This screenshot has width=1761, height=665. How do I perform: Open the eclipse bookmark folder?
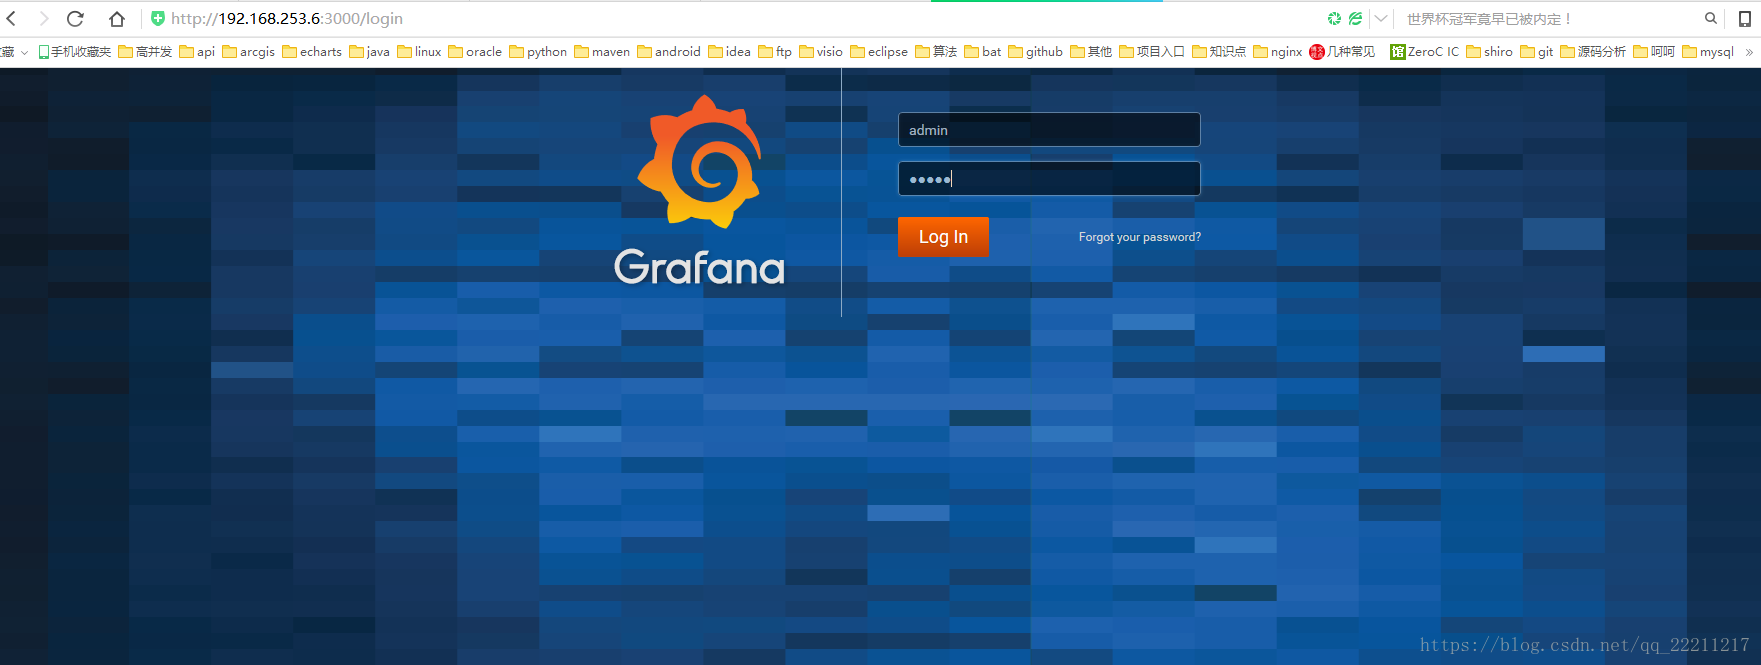point(879,52)
